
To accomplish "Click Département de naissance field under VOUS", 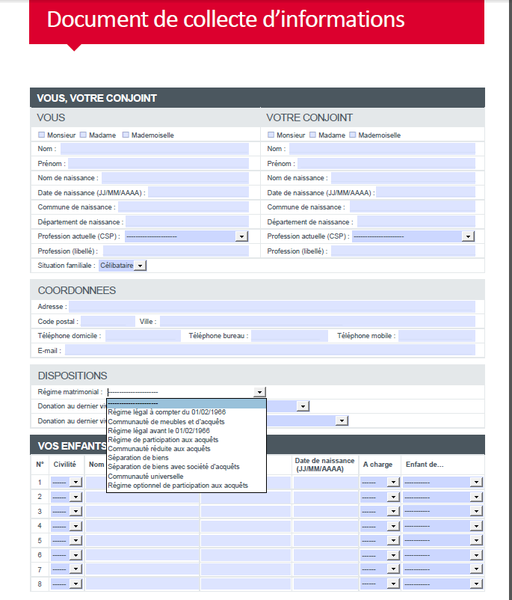I will click(188, 222).
